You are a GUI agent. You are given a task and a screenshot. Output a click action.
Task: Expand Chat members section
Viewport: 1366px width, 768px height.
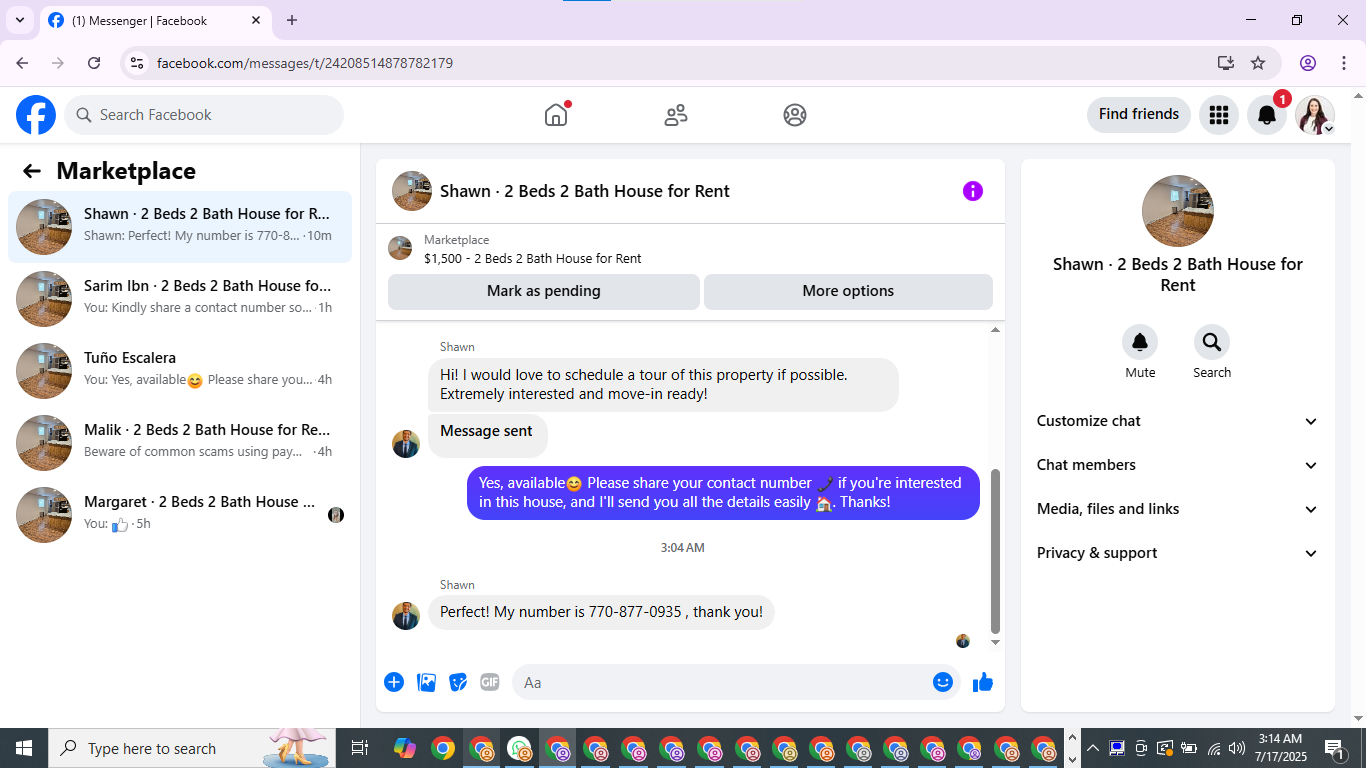click(x=1178, y=465)
